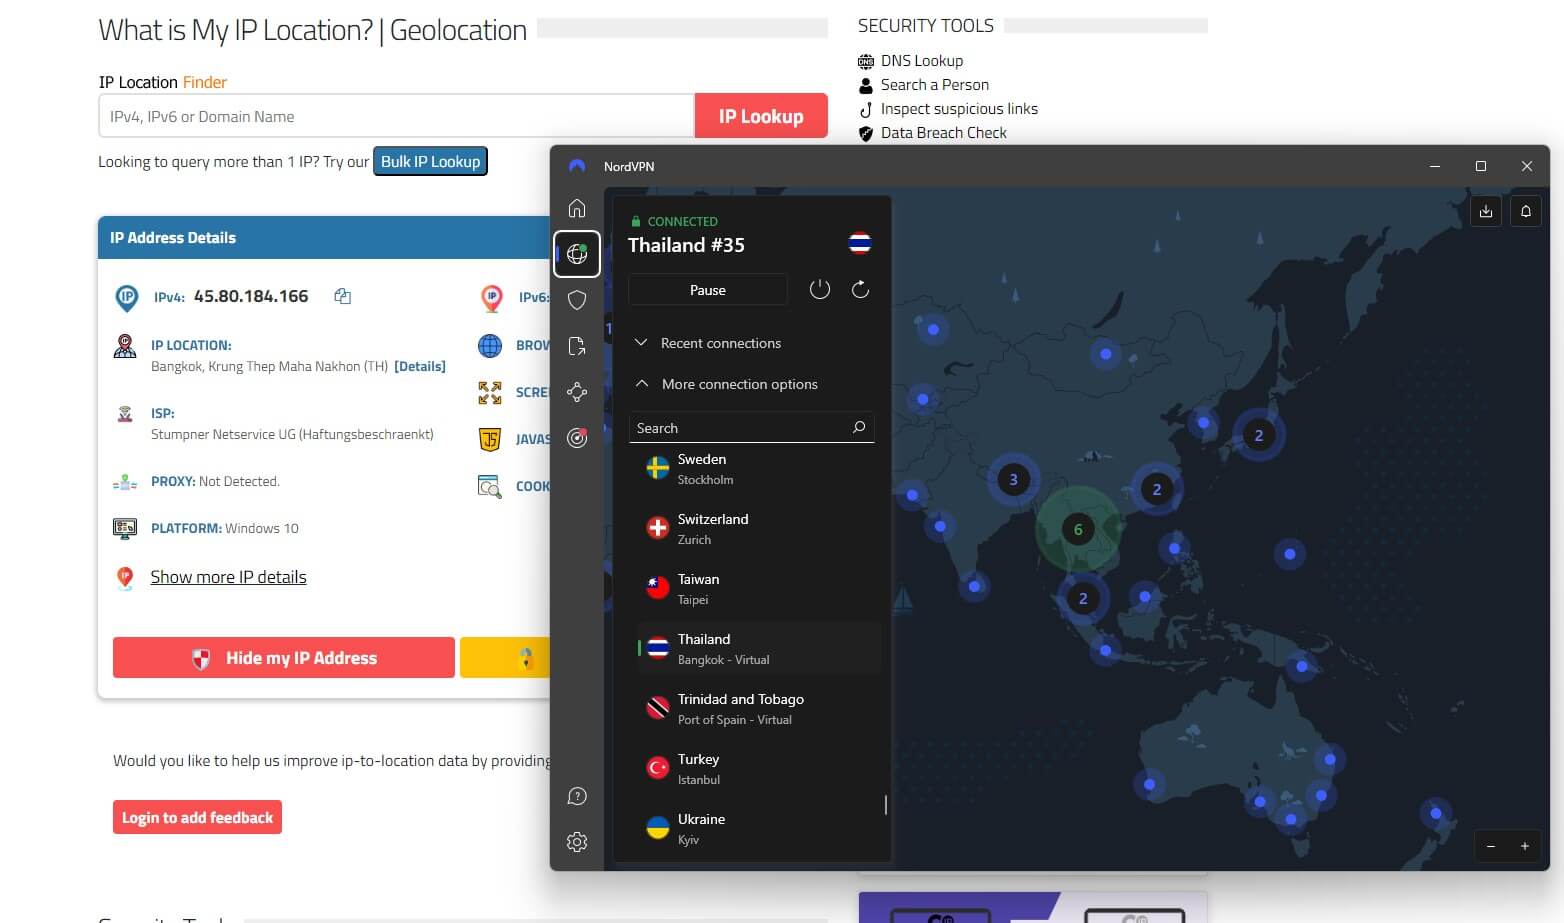Image resolution: width=1564 pixels, height=923 pixels.
Task: Click the country list scrollbar thumb
Action: [x=886, y=805]
